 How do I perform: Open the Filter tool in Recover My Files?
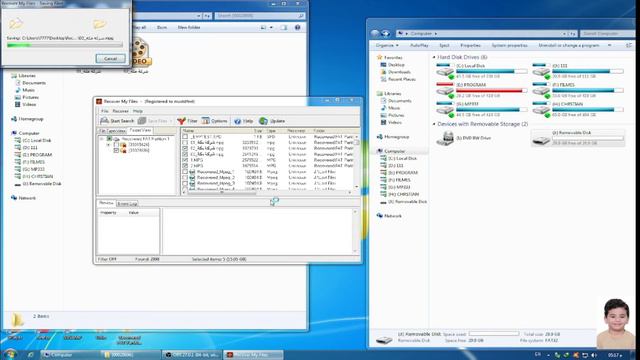pyautogui.click(x=187, y=121)
